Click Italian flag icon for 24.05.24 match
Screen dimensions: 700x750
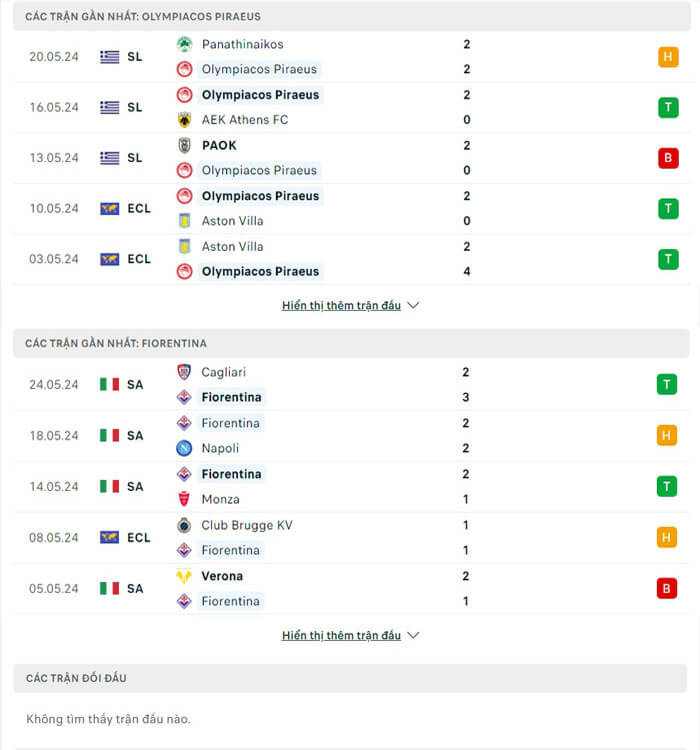click(x=109, y=385)
